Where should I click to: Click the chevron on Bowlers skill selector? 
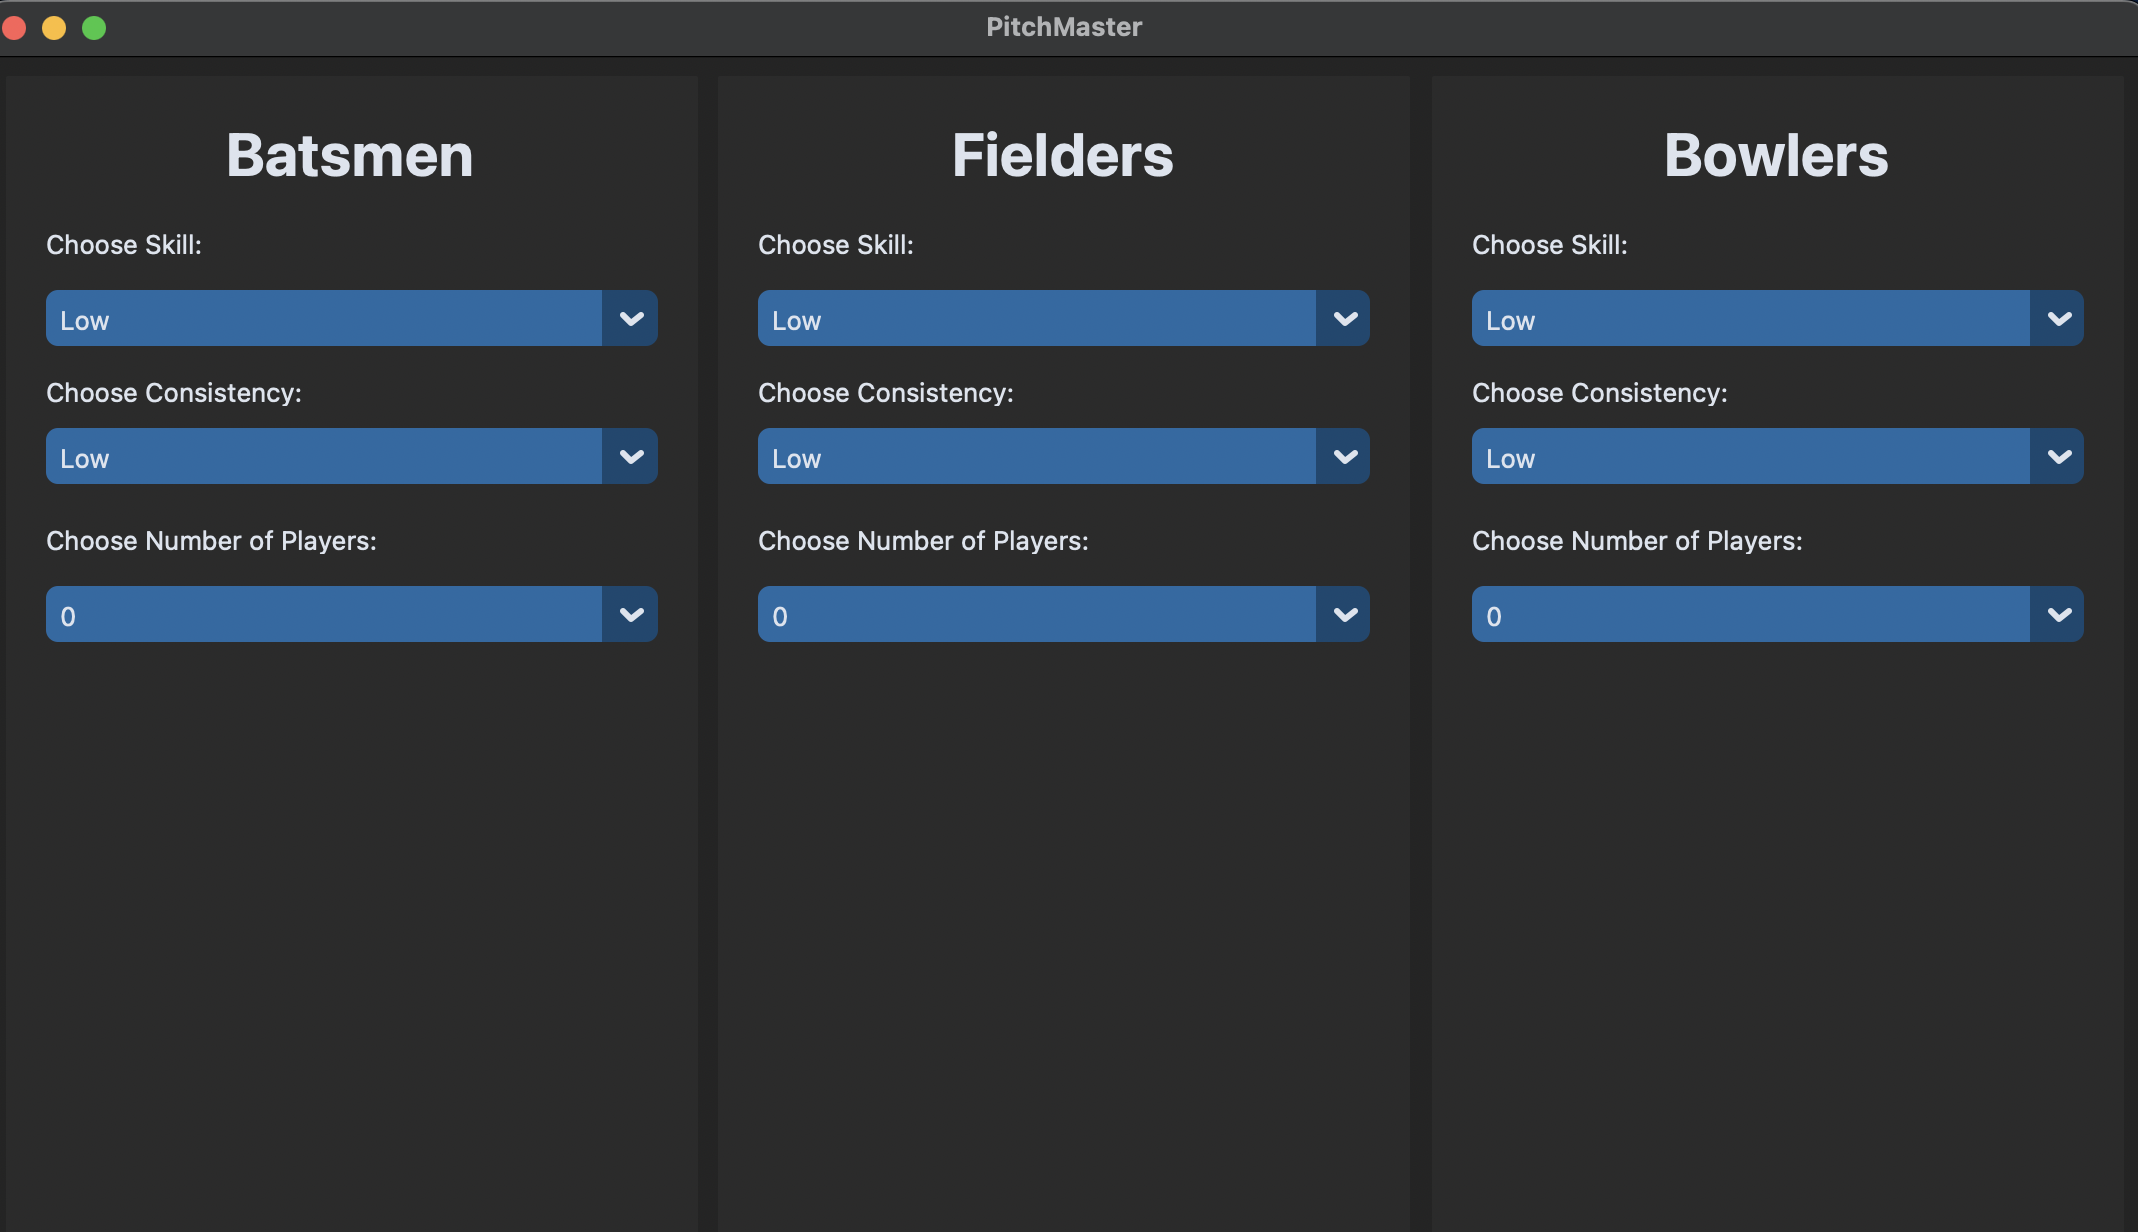(x=2059, y=318)
